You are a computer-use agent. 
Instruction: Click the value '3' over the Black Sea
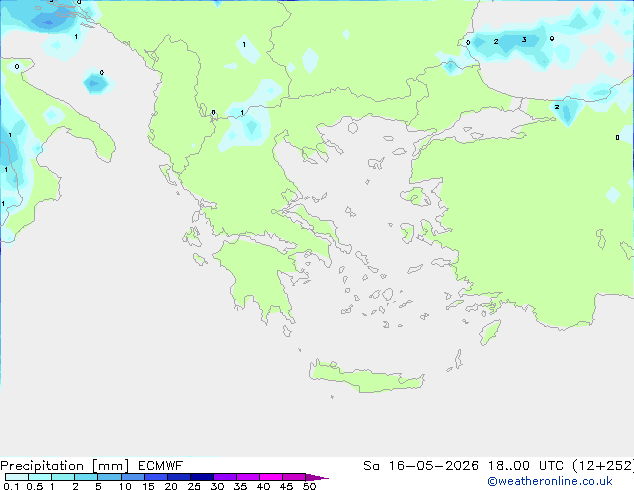524,40
